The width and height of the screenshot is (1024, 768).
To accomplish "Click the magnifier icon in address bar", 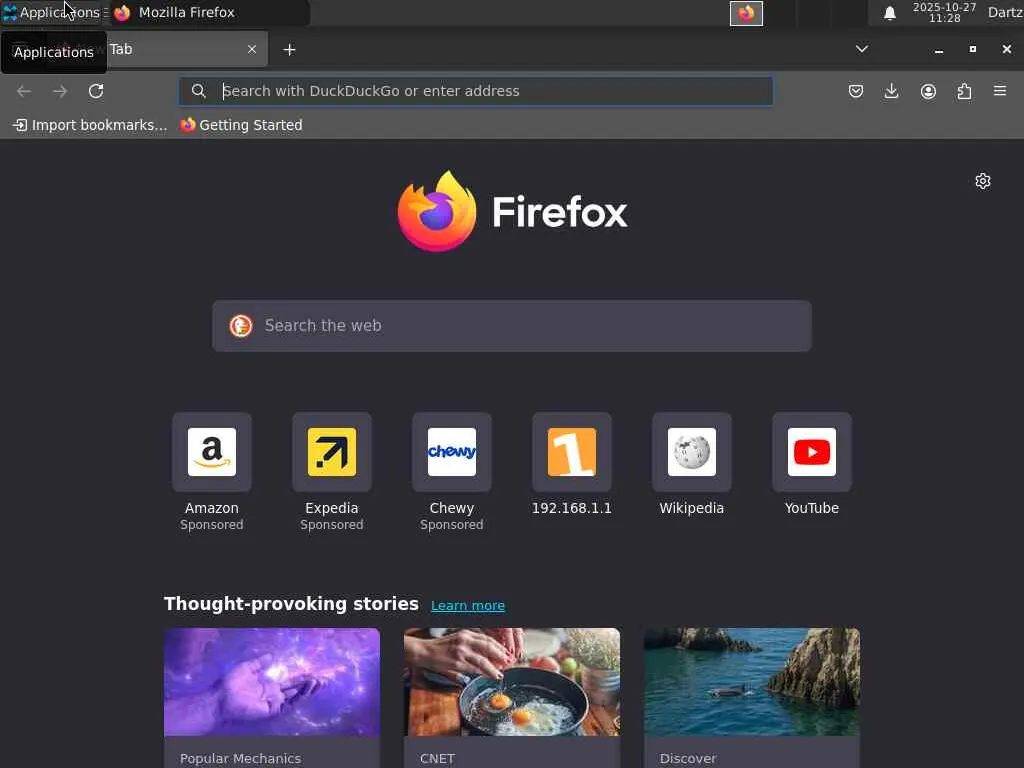I will point(199,91).
